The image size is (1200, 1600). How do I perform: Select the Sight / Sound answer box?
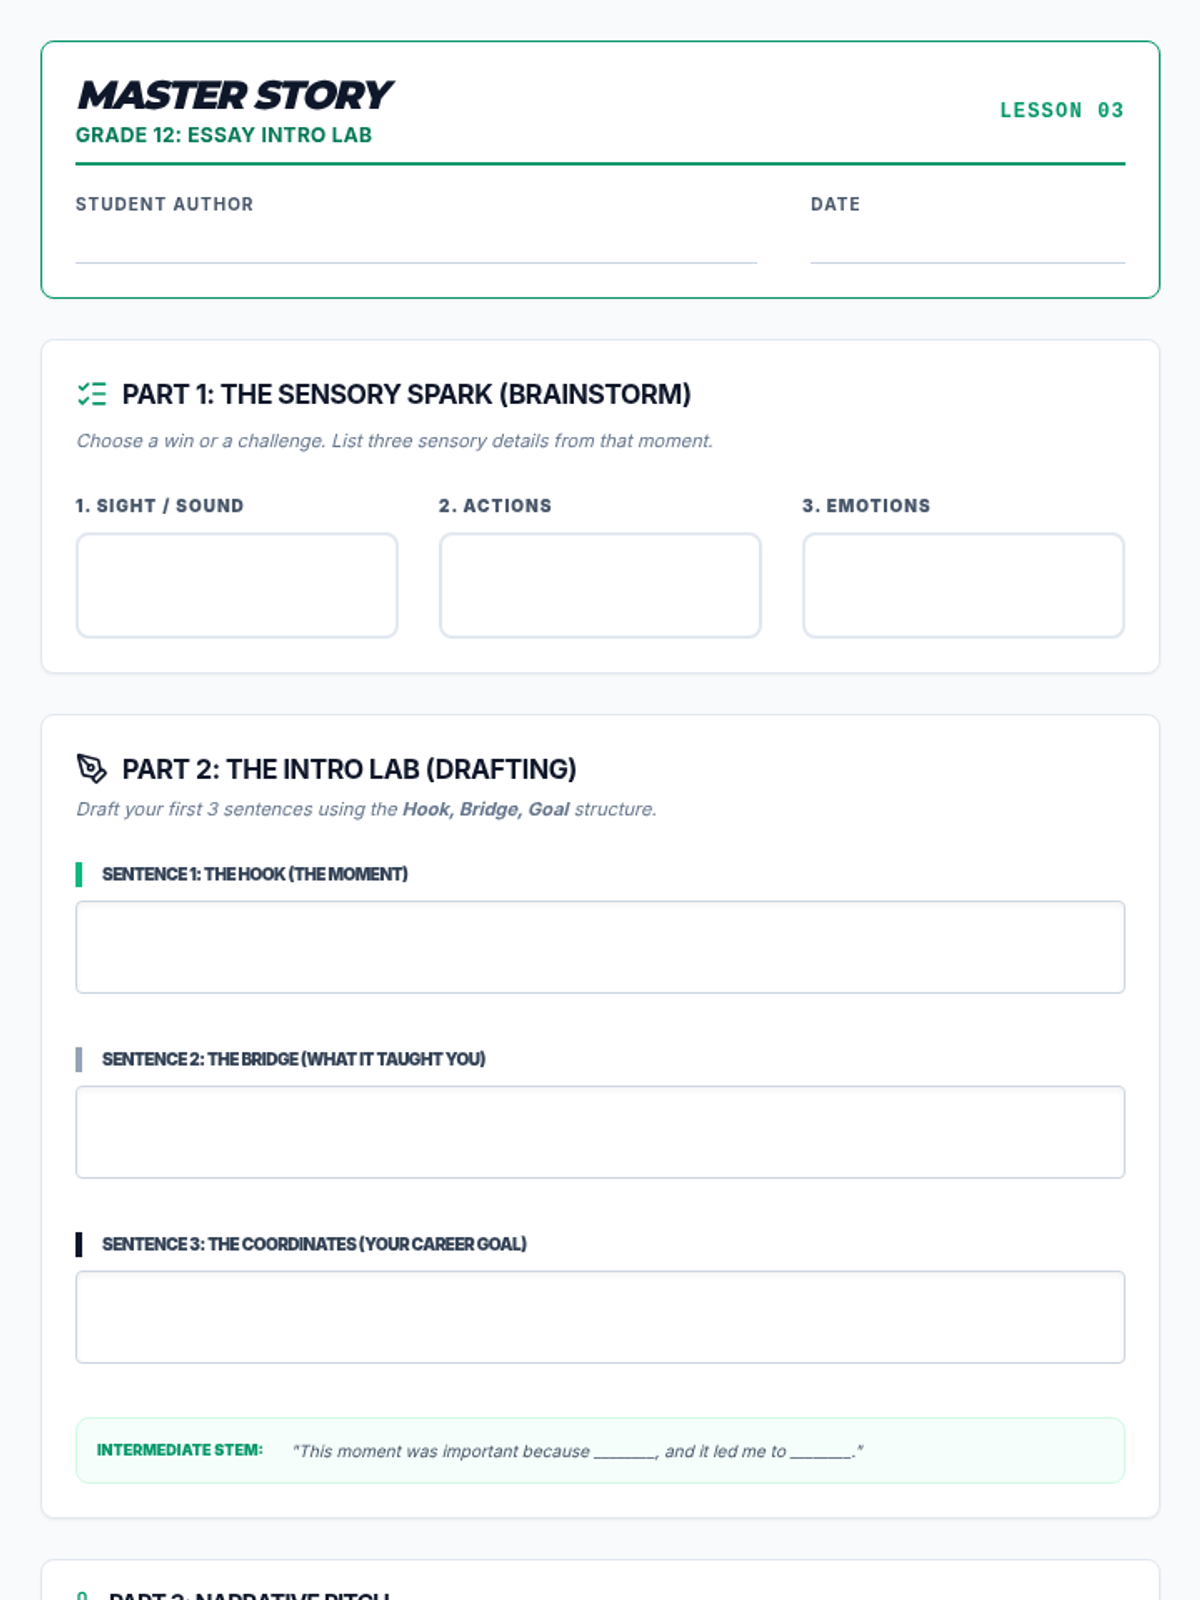(x=237, y=585)
